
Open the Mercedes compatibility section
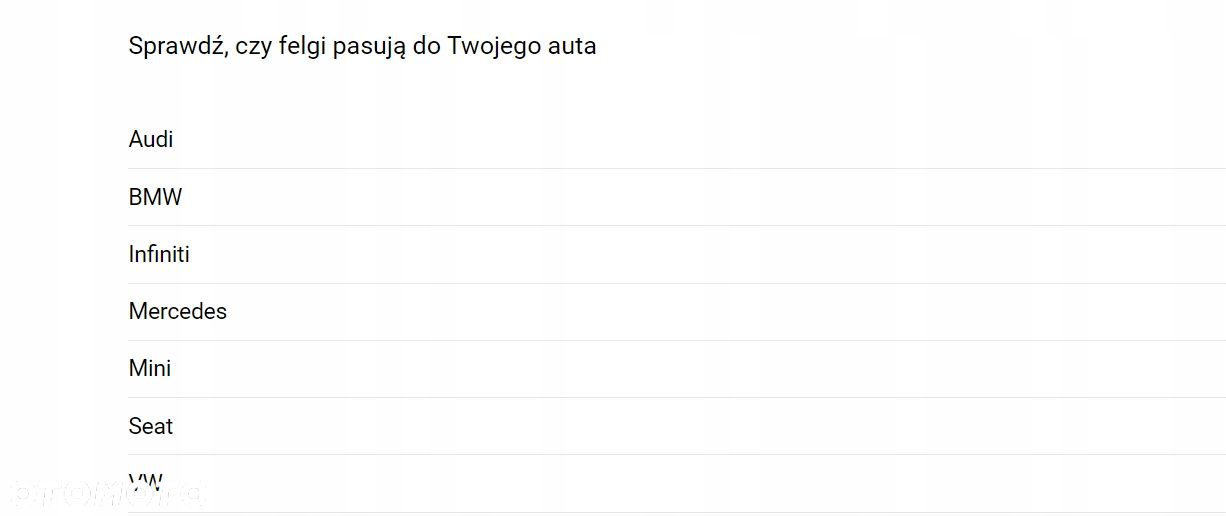coord(677,311)
